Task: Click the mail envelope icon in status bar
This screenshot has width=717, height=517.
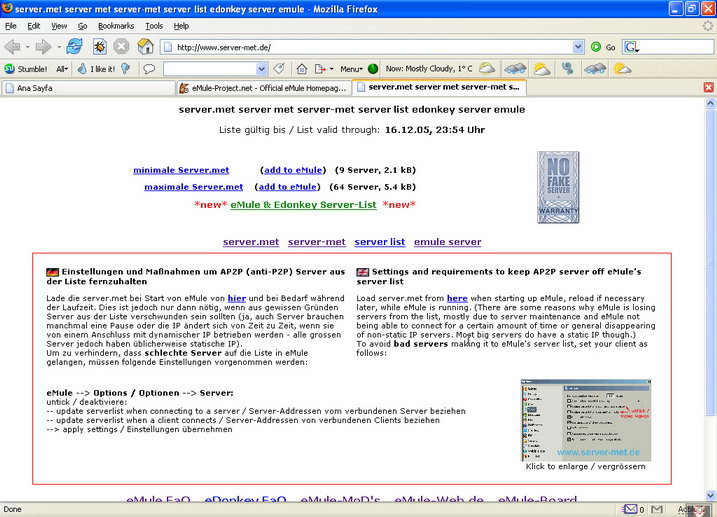Action: pos(631,509)
